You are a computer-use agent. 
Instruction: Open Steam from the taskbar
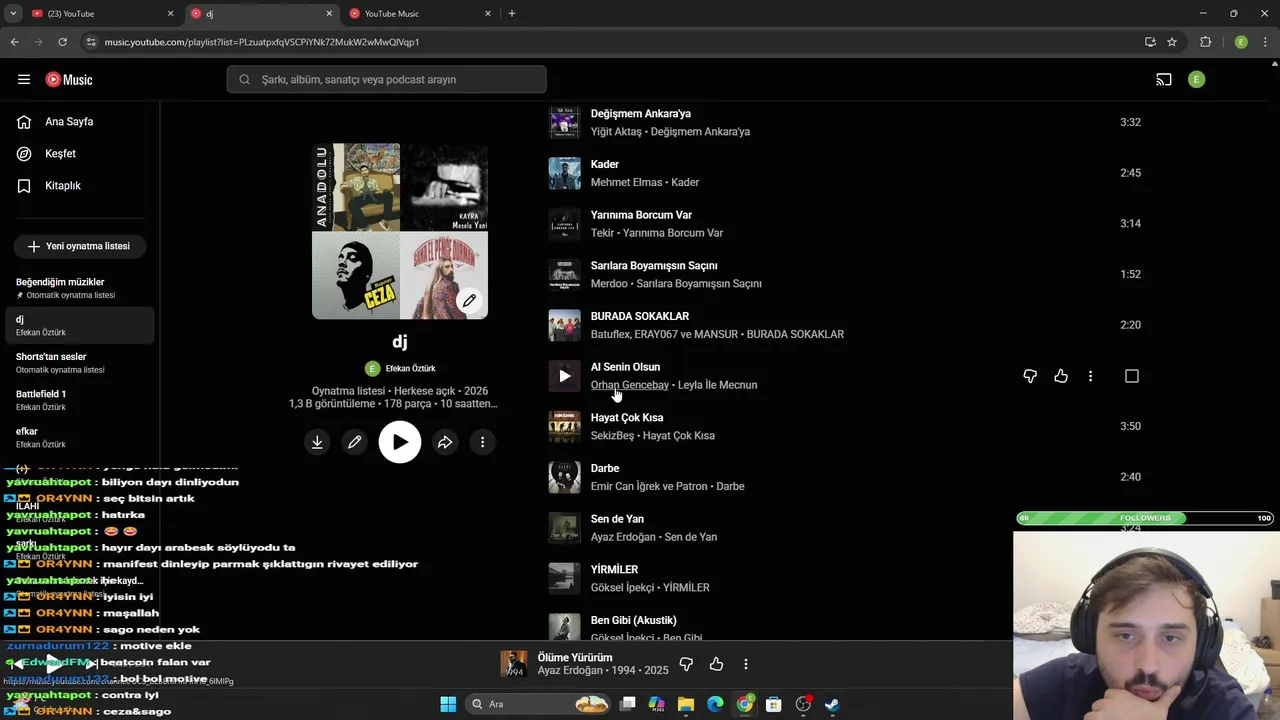[x=832, y=704]
